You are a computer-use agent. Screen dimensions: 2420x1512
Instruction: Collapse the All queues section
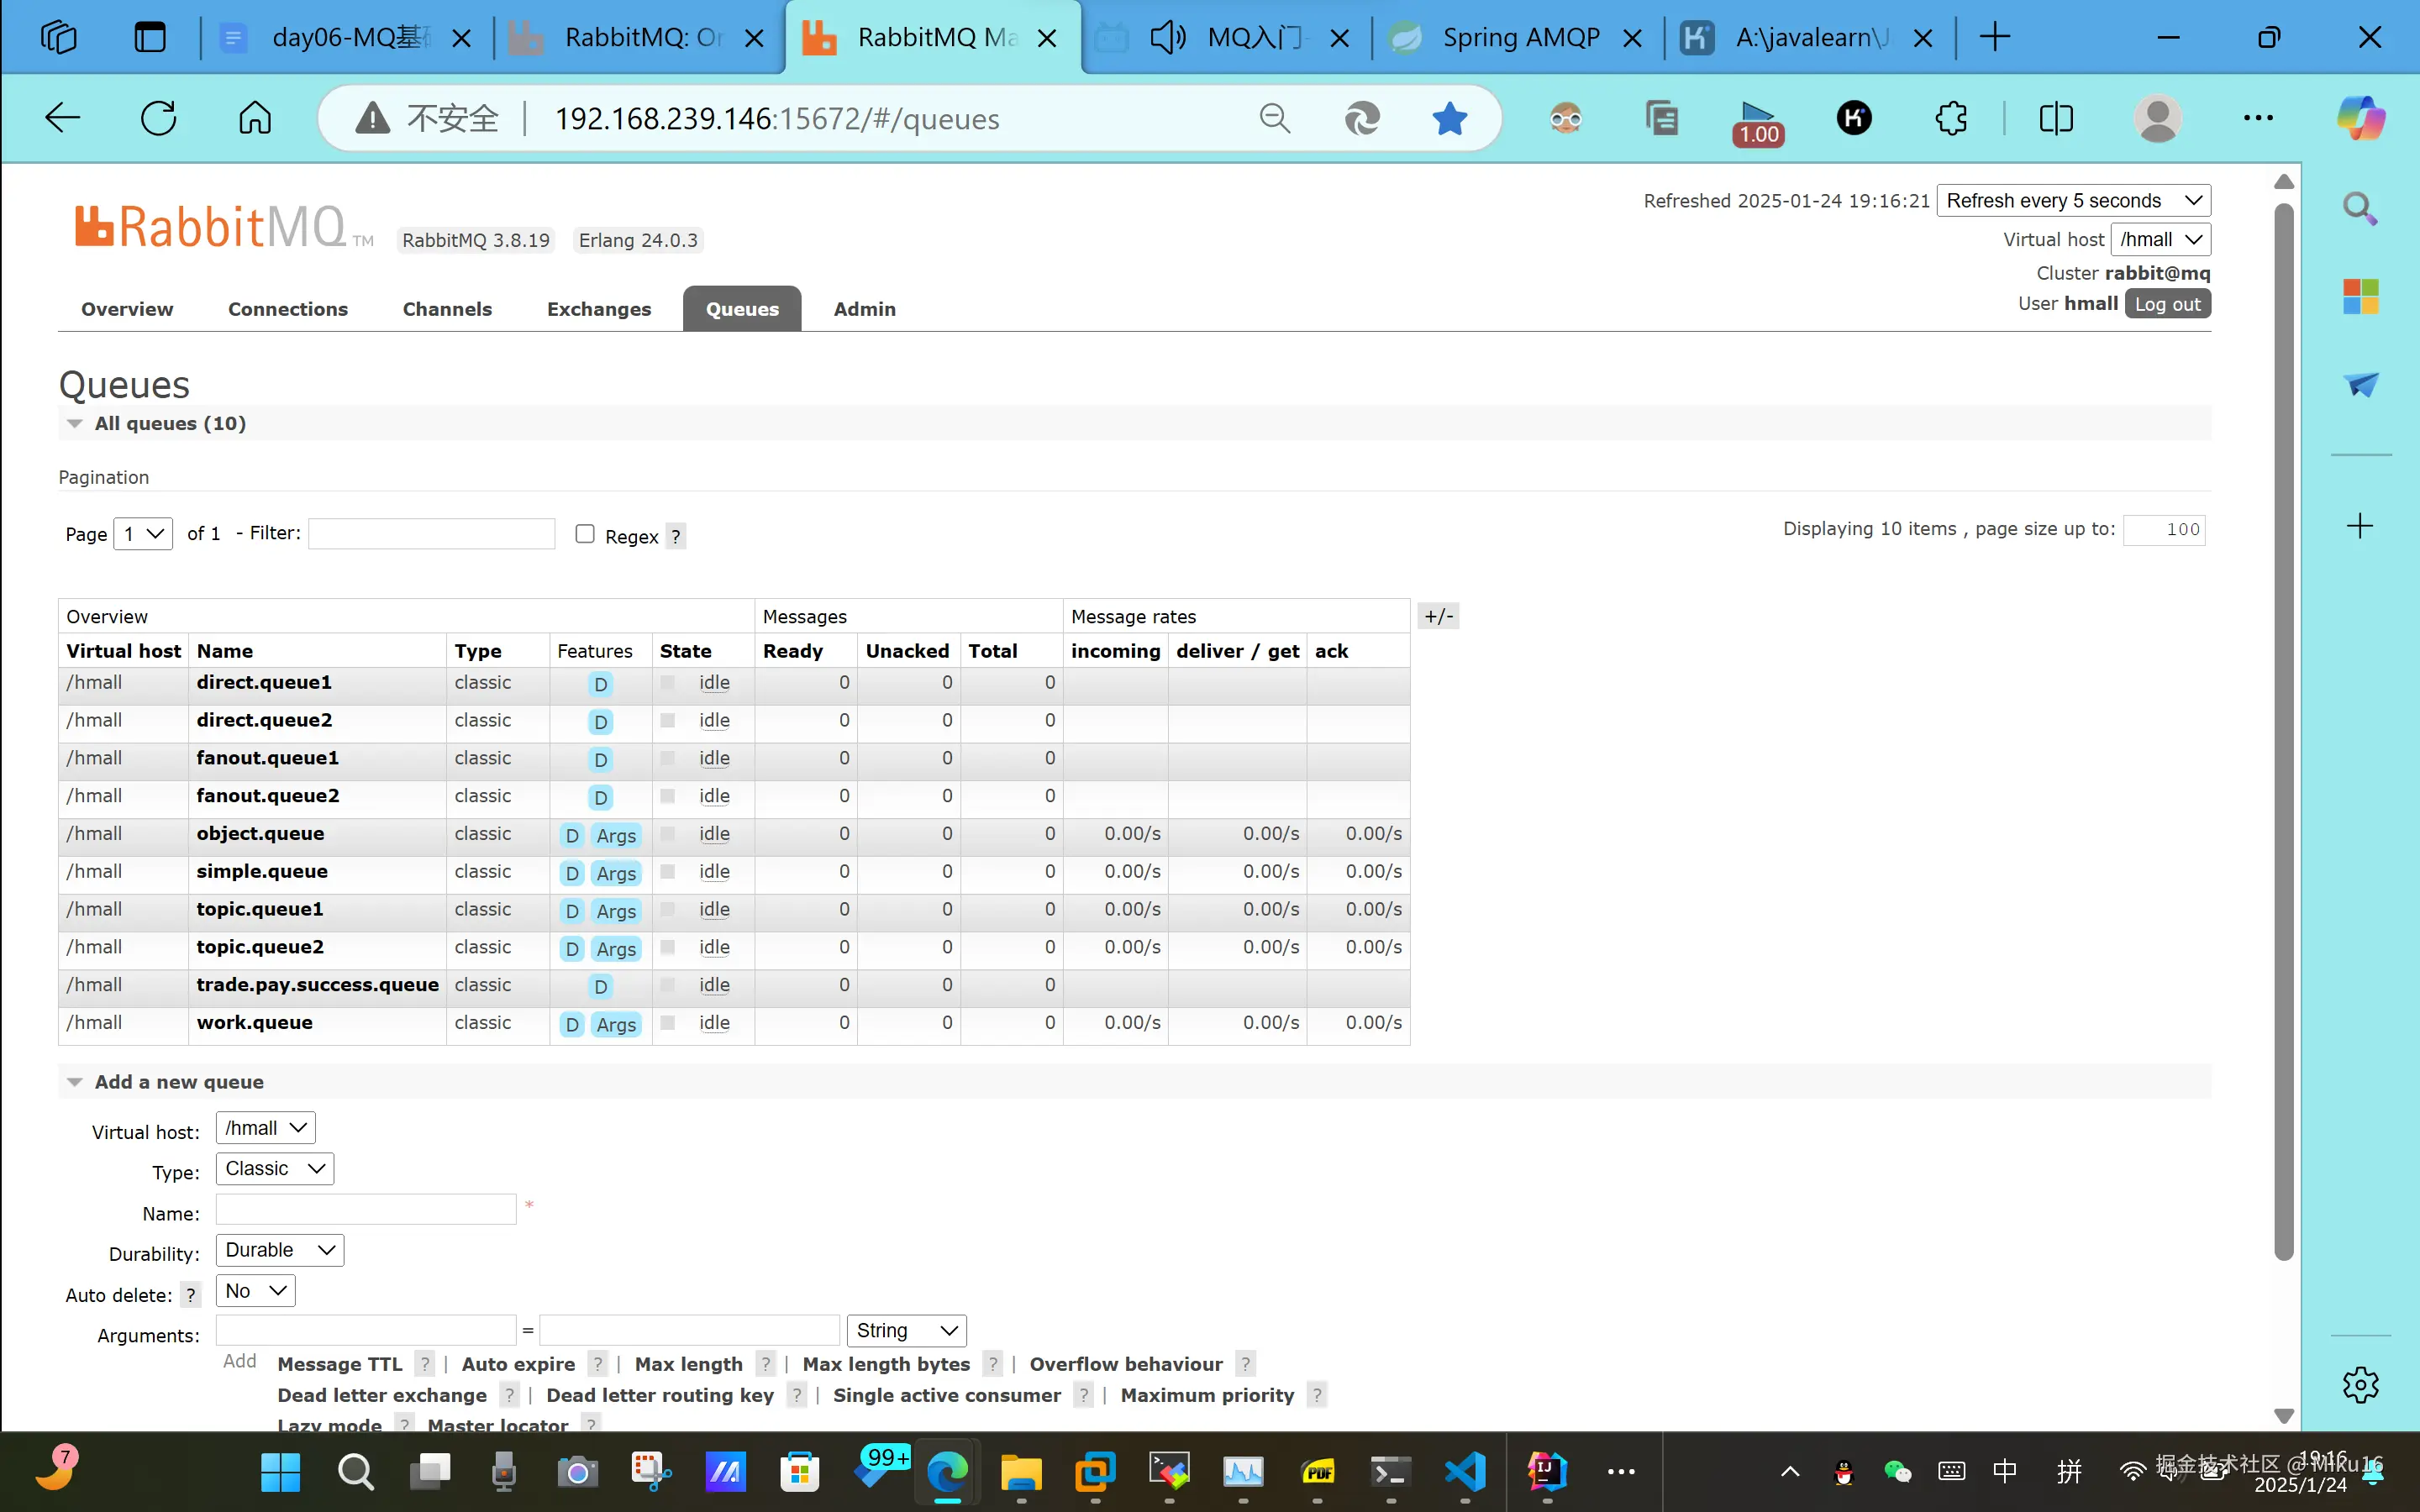[x=75, y=423]
